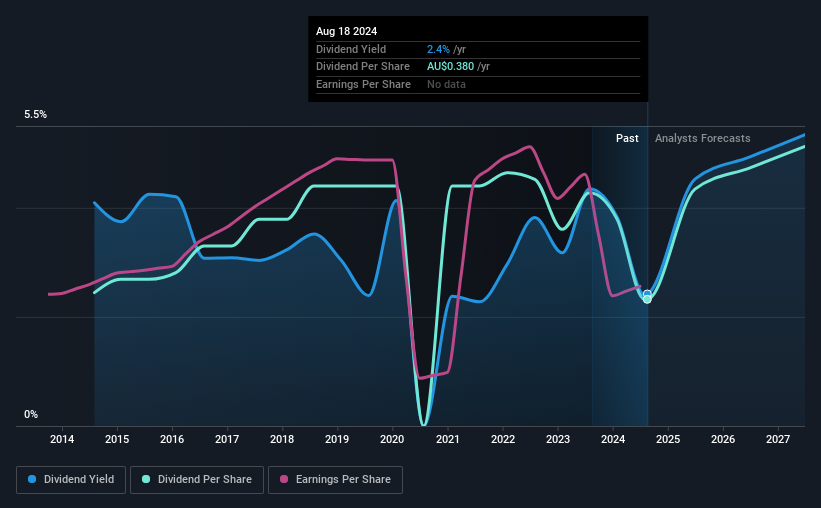Click the Dividend Per Share tooltip row label
The width and height of the screenshot is (821, 508).
(362, 67)
